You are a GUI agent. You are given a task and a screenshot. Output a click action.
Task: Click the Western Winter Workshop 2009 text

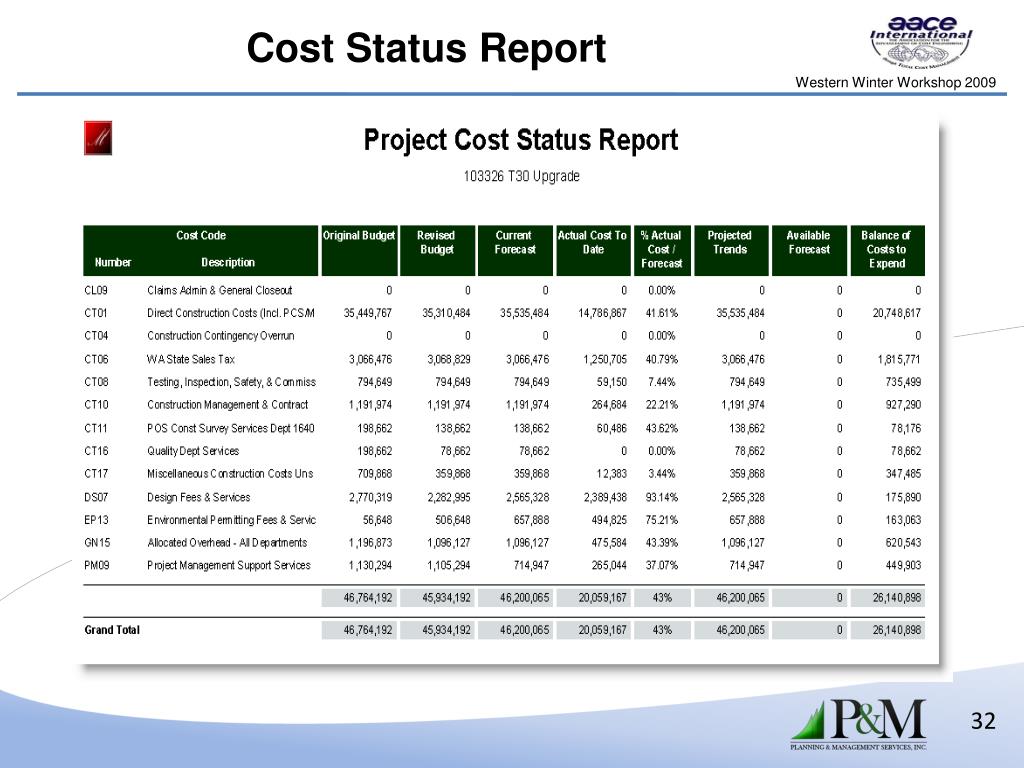coord(895,82)
